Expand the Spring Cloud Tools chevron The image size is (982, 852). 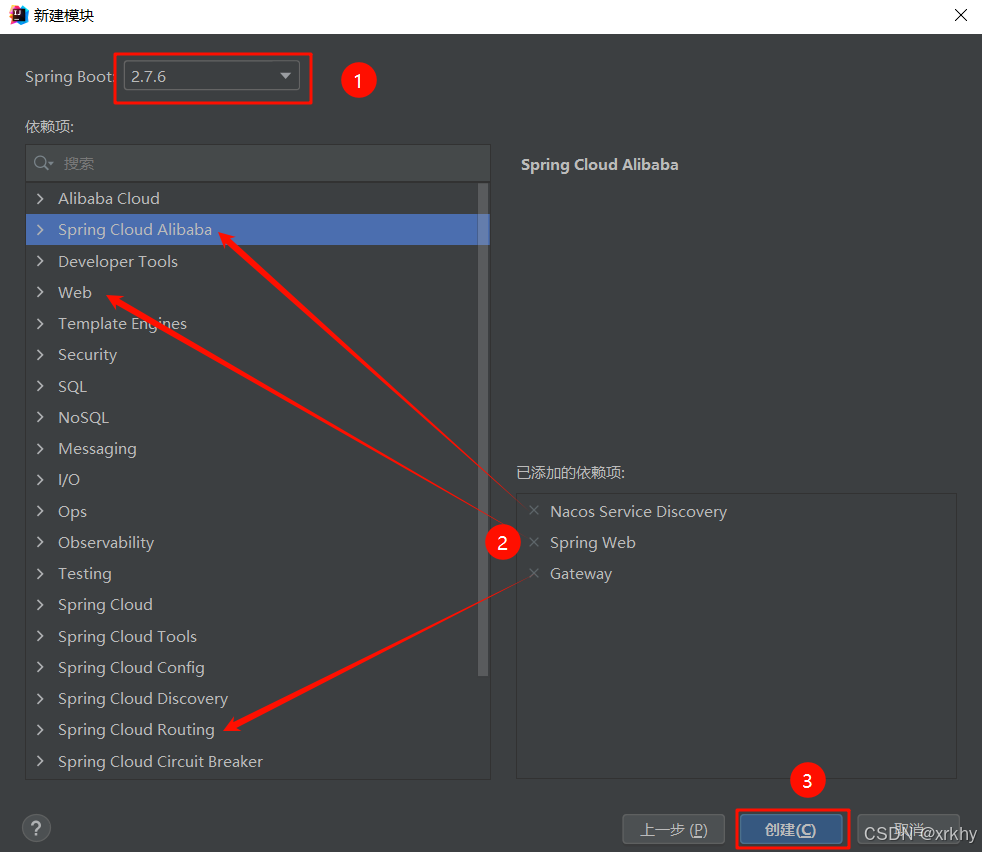40,636
